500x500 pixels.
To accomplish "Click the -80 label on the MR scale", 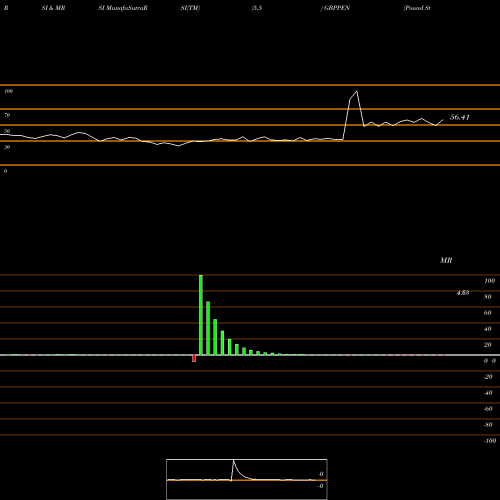I will coord(488,425).
